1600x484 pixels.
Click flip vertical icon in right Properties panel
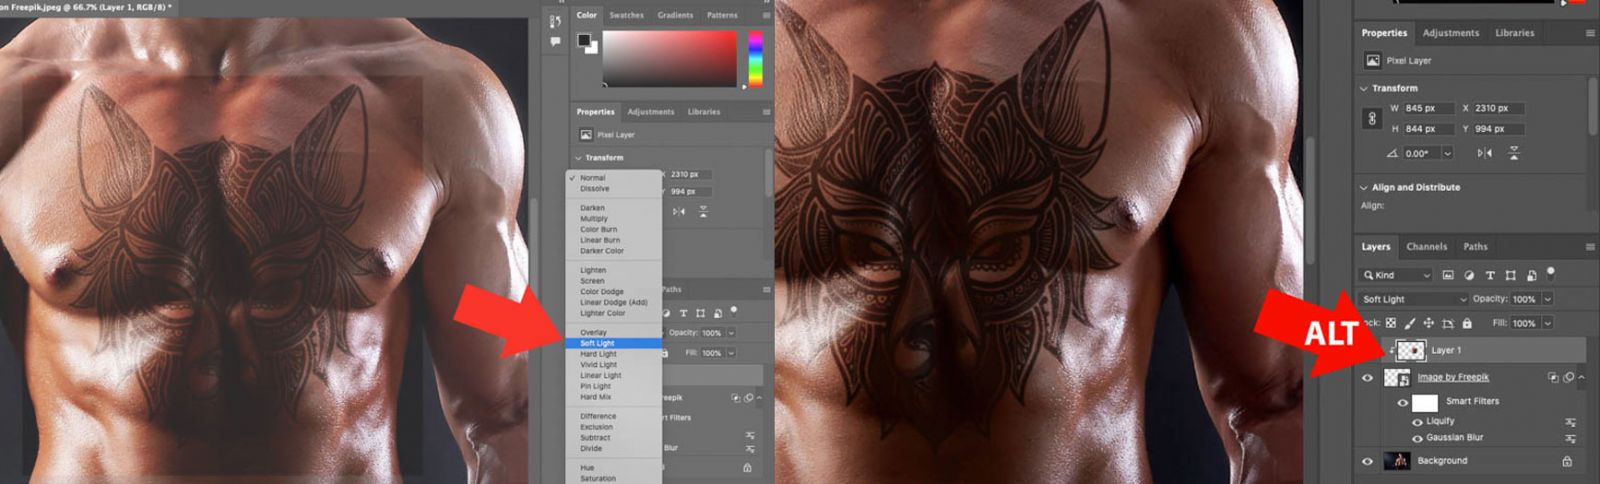pos(1513,153)
